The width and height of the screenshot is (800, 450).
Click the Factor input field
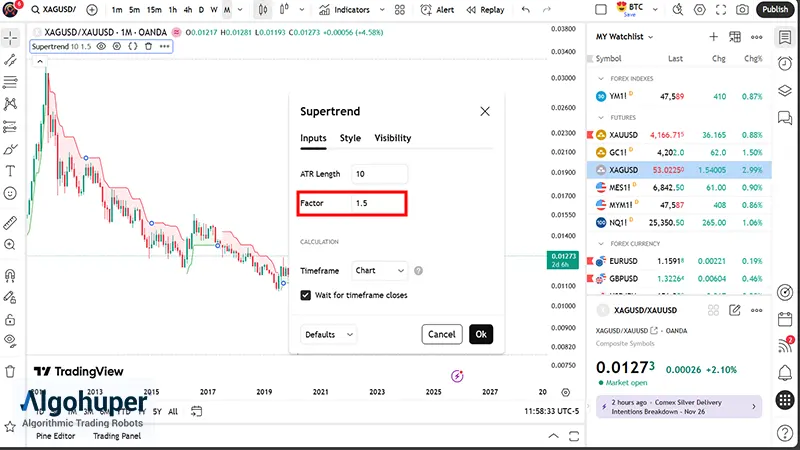[x=379, y=203]
